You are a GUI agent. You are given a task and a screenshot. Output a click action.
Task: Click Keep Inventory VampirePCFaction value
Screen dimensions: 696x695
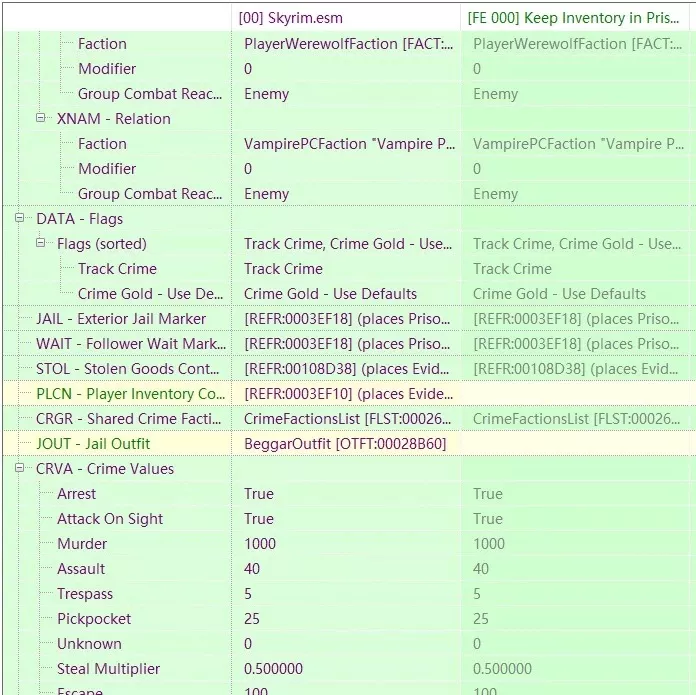[x=578, y=144]
